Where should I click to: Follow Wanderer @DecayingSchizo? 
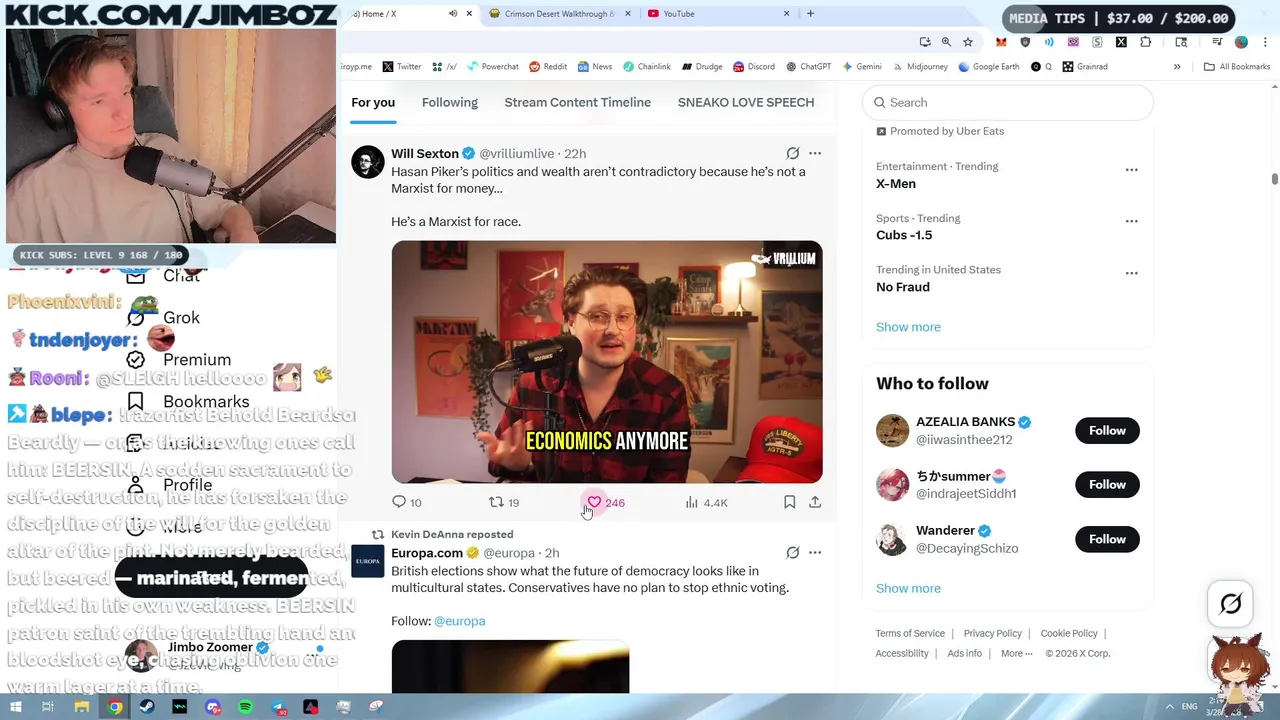click(x=1107, y=539)
